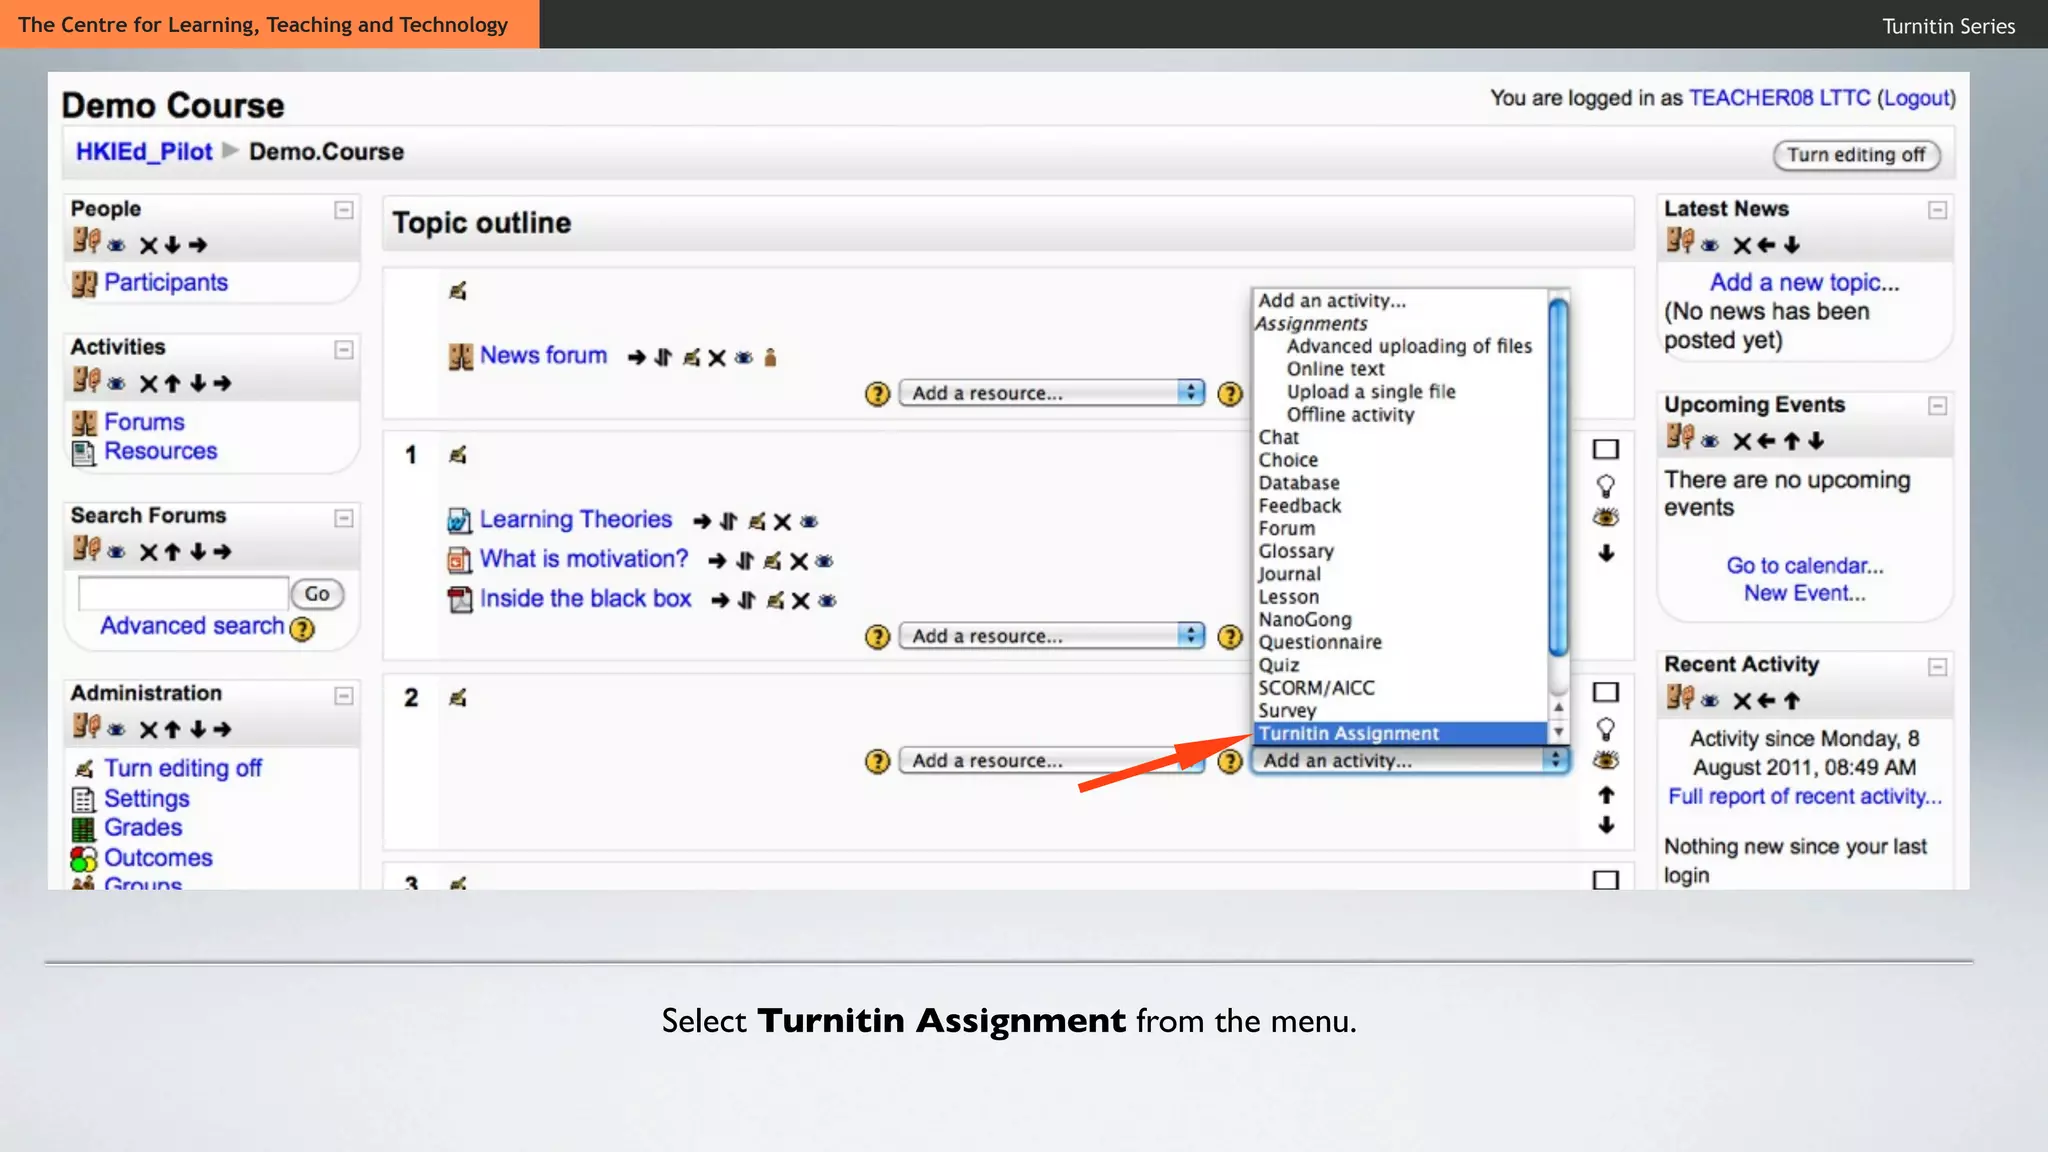Indent the Inside the black box resource right

pyautogui.click(x=720, y=601)
